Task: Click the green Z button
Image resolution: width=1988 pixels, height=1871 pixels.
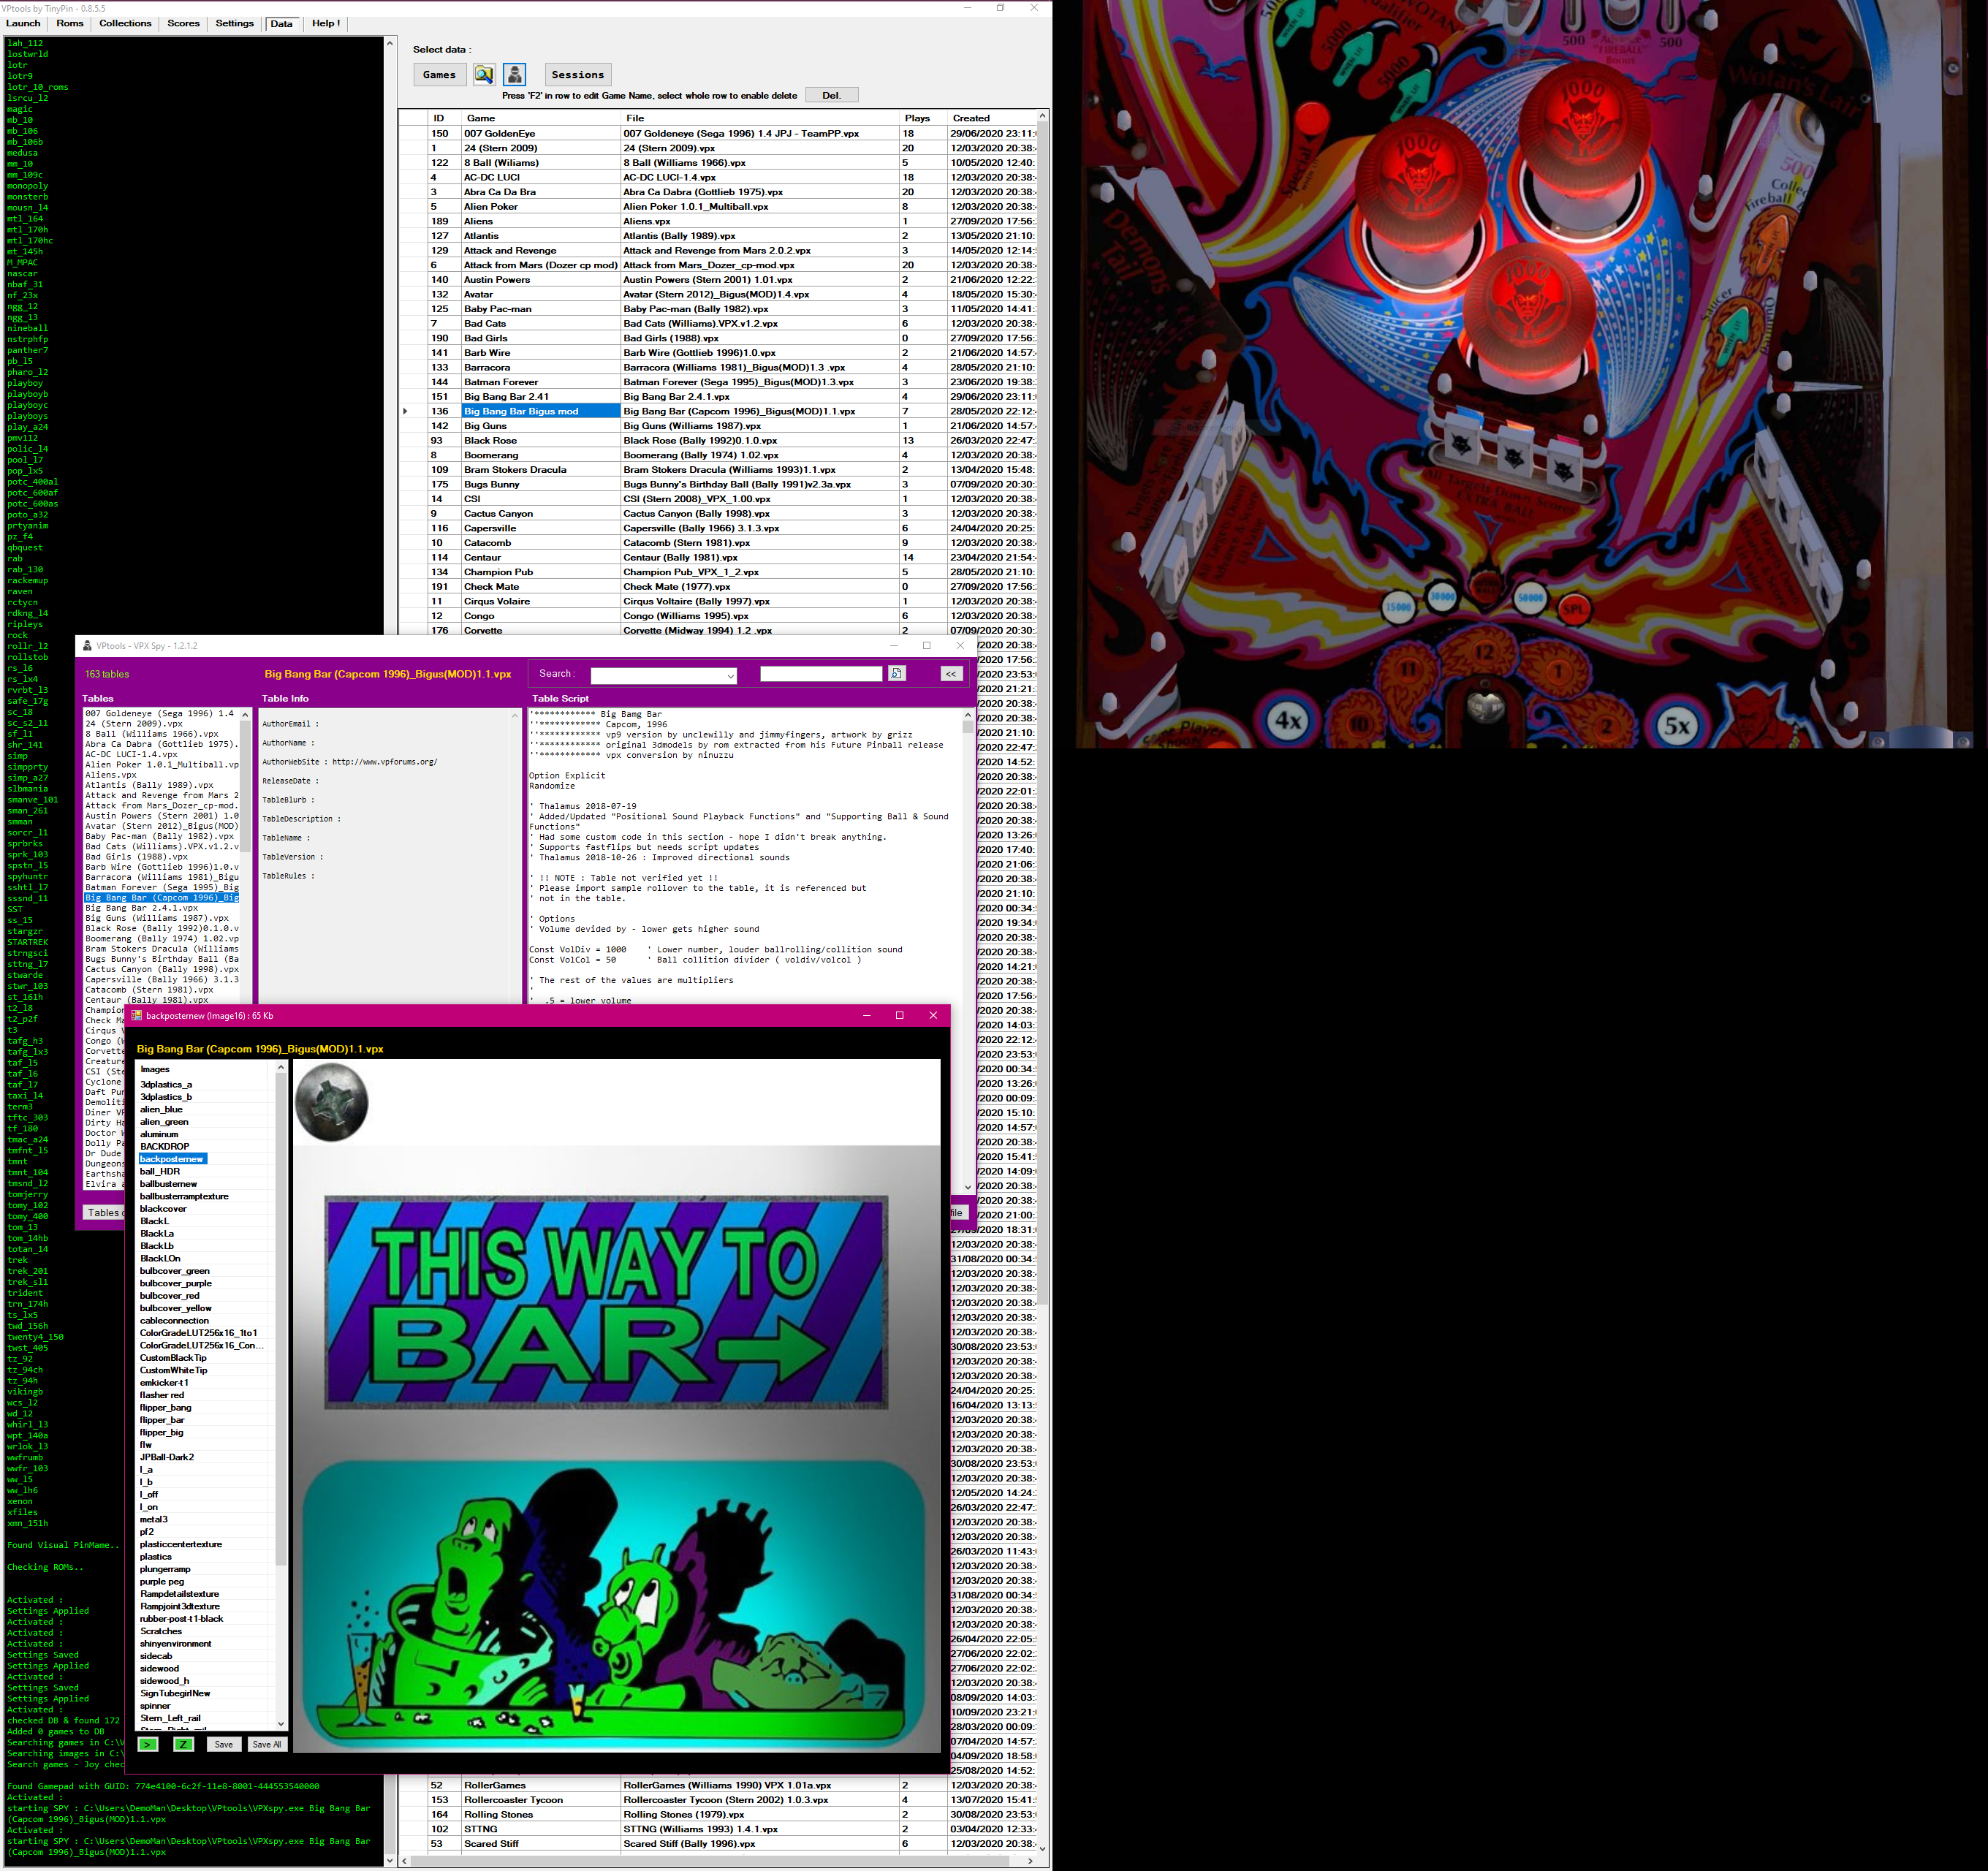Action: point(183,1744)
